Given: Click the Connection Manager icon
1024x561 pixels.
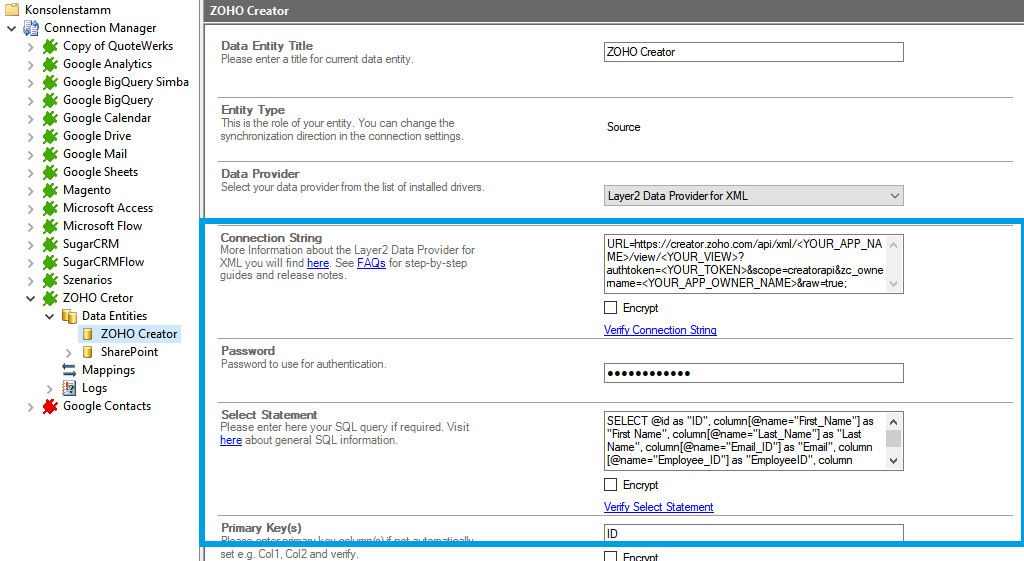Looking at the screenshot, I should point(31,28).
